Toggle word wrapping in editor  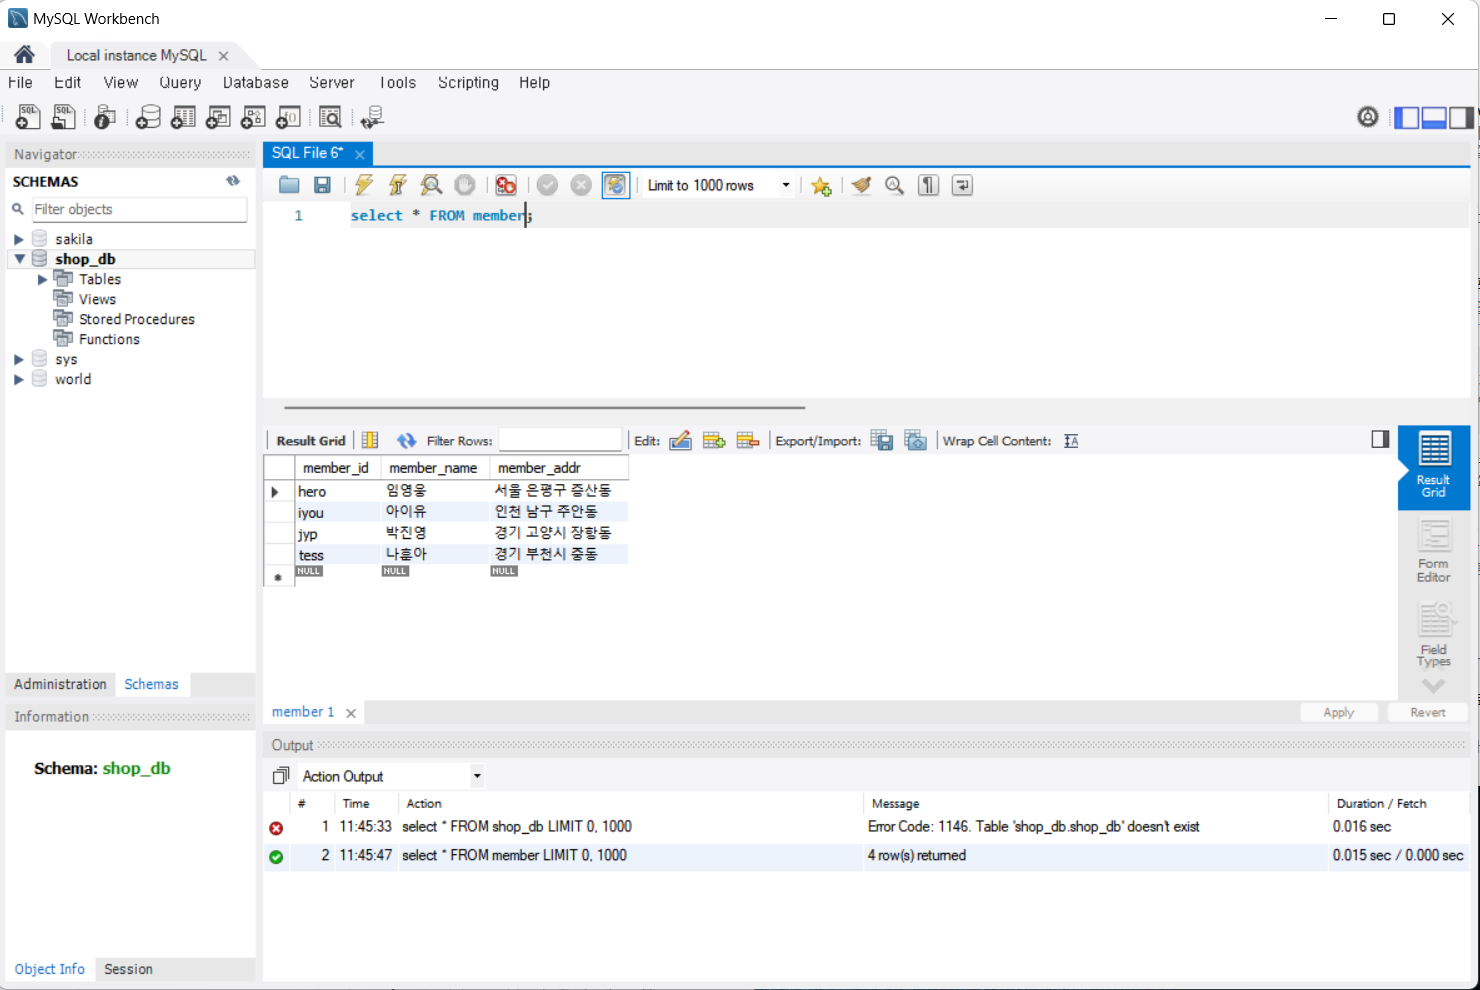coord(962,185)
